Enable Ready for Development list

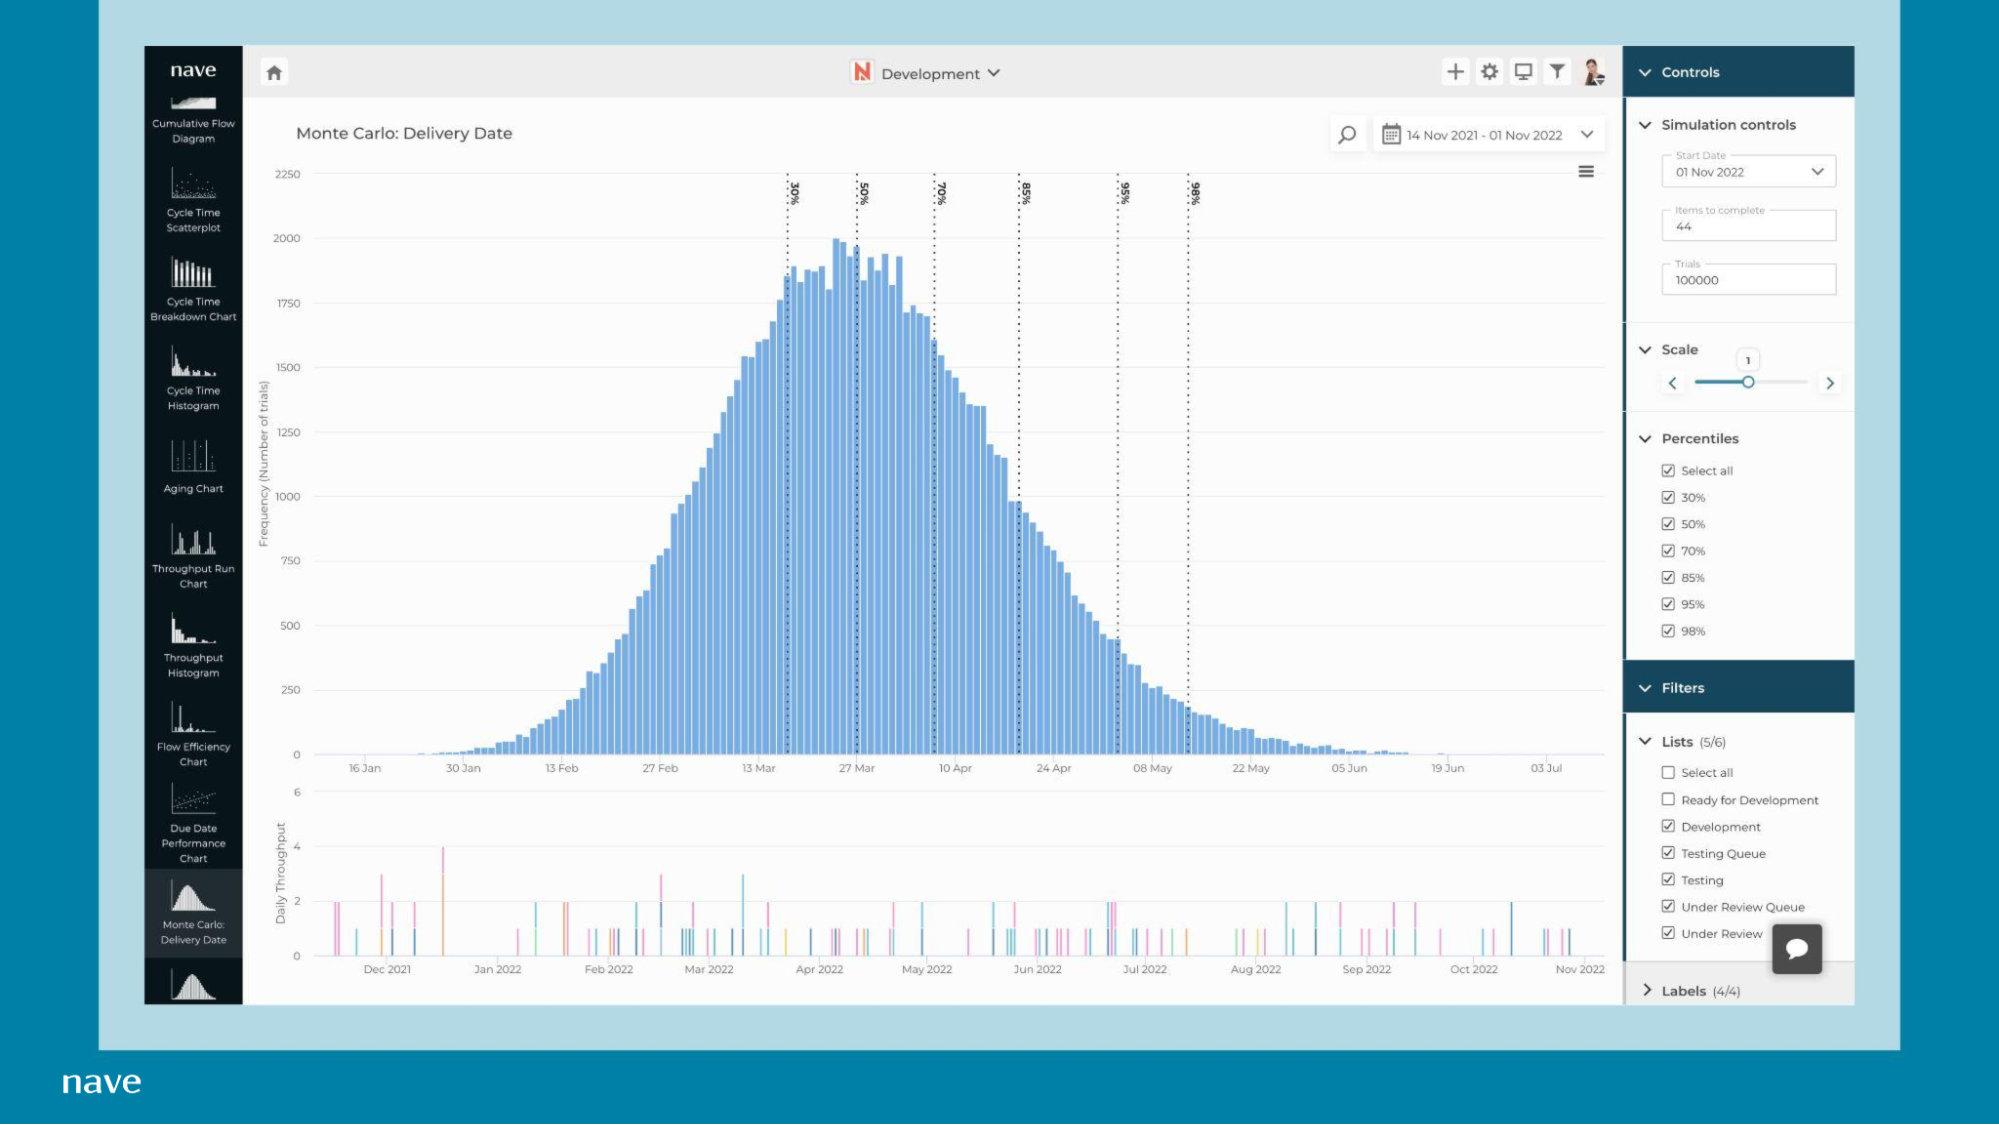tap(1668, 800)
